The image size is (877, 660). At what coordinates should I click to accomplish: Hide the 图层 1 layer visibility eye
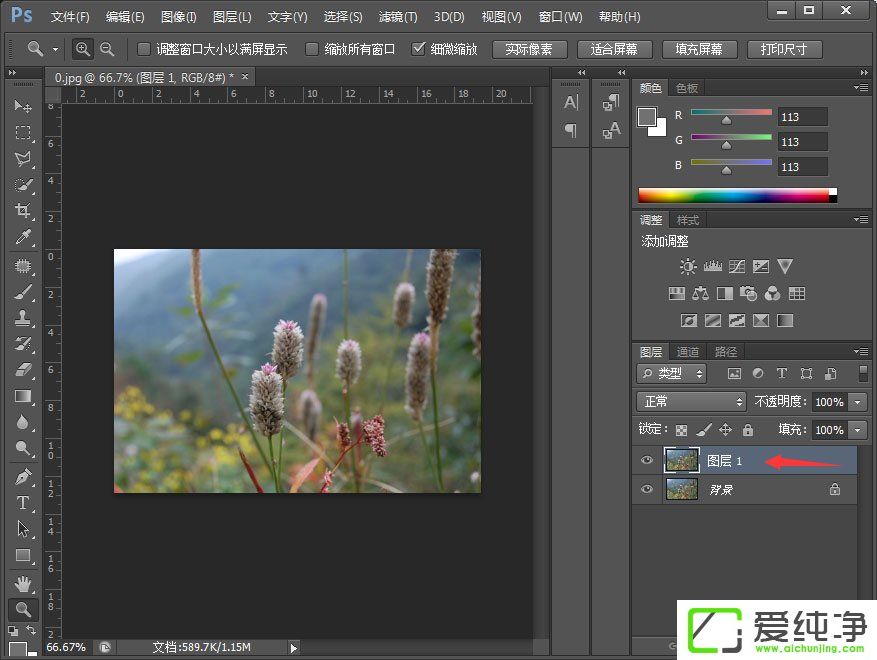pyautogui.click(x=647, y=461)
